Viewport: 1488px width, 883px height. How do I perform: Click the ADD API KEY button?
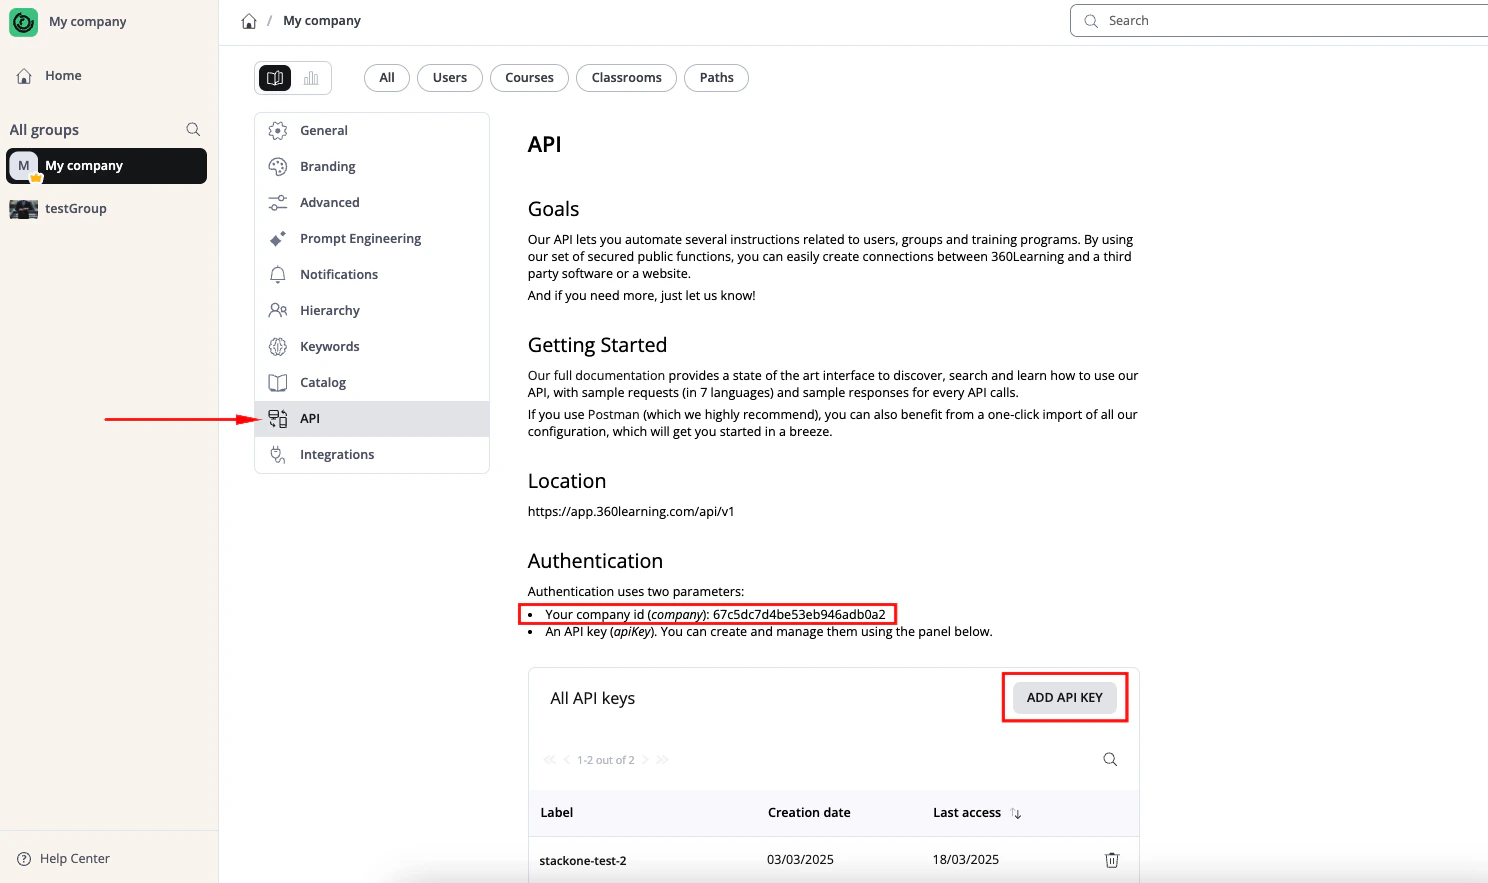coord(1064,697)
